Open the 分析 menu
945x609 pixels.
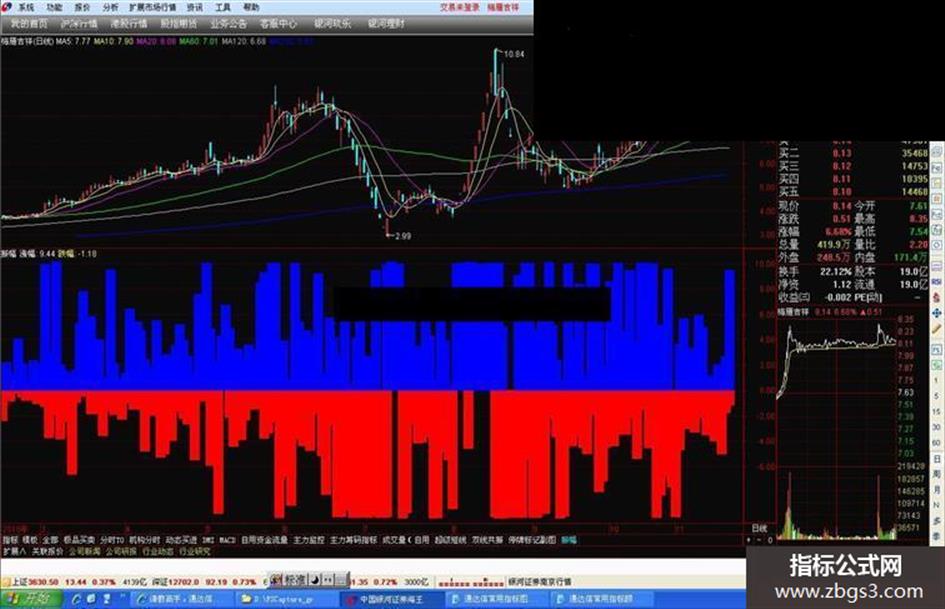click(x=110, y=7)
